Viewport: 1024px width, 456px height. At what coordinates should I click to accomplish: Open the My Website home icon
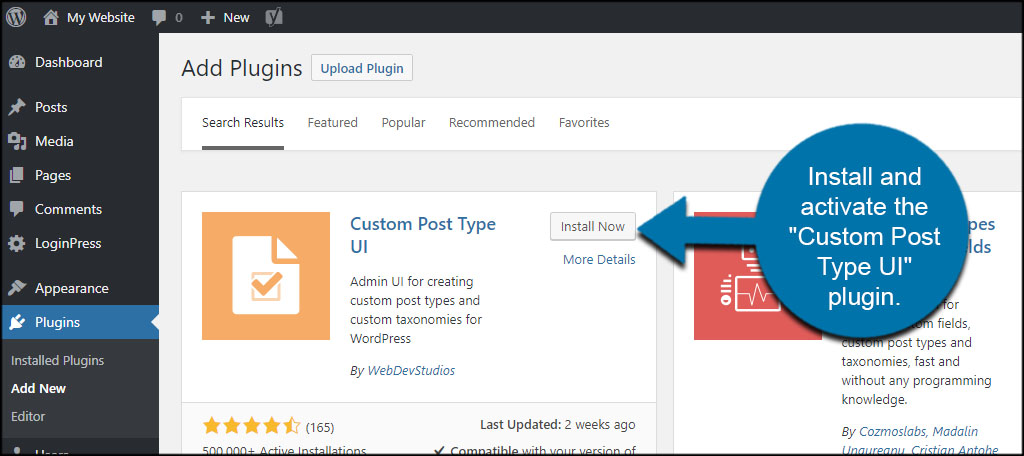(x=52, y=18)
